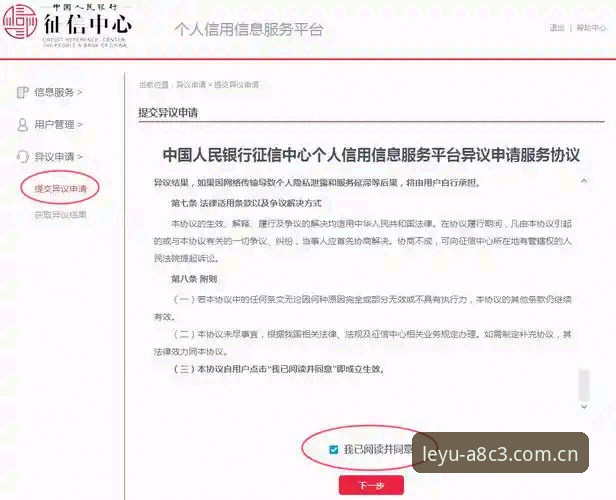Click the 异议申请 headset icon
The image size is (616, 500).
(x=23, y=157)
